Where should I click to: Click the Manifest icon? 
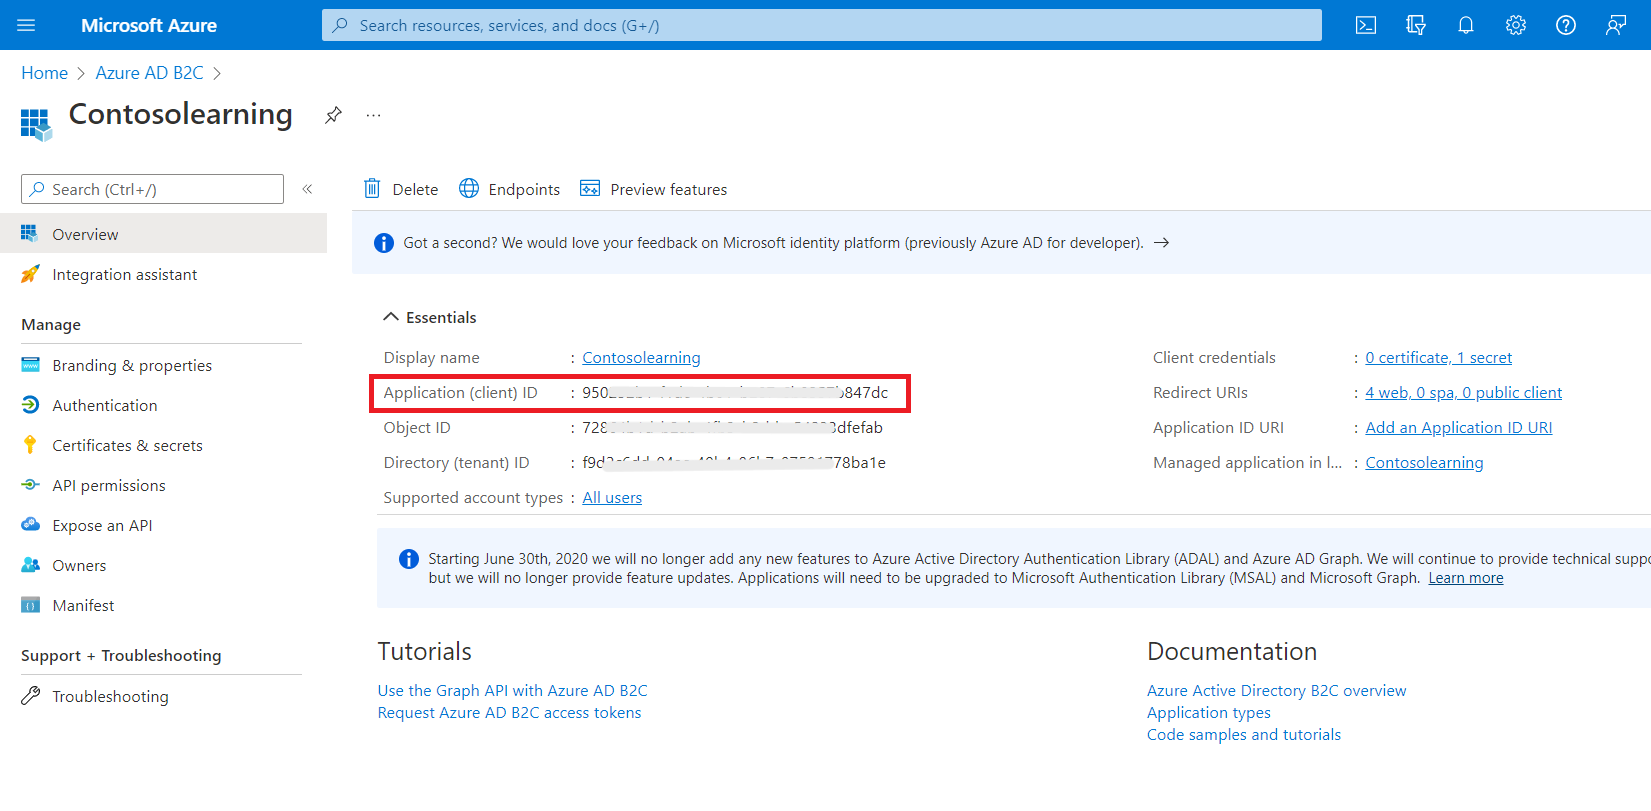point(30,605)
